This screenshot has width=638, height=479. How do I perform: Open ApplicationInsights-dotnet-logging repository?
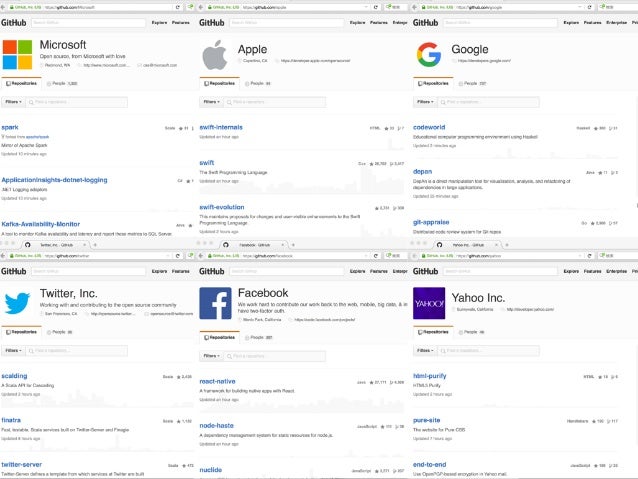tap(55, 180)
